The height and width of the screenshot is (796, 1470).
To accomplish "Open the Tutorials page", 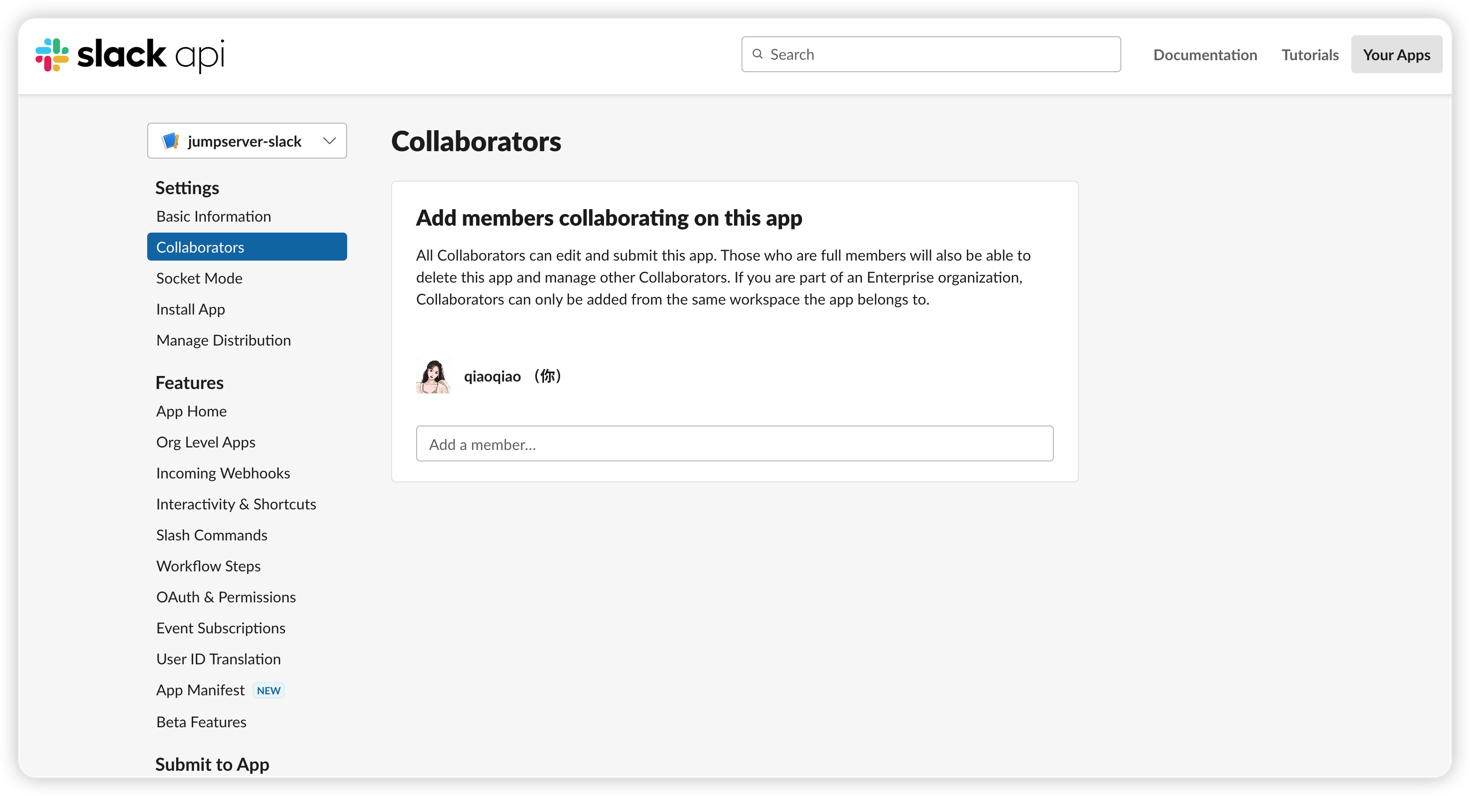I will 1309,54.
